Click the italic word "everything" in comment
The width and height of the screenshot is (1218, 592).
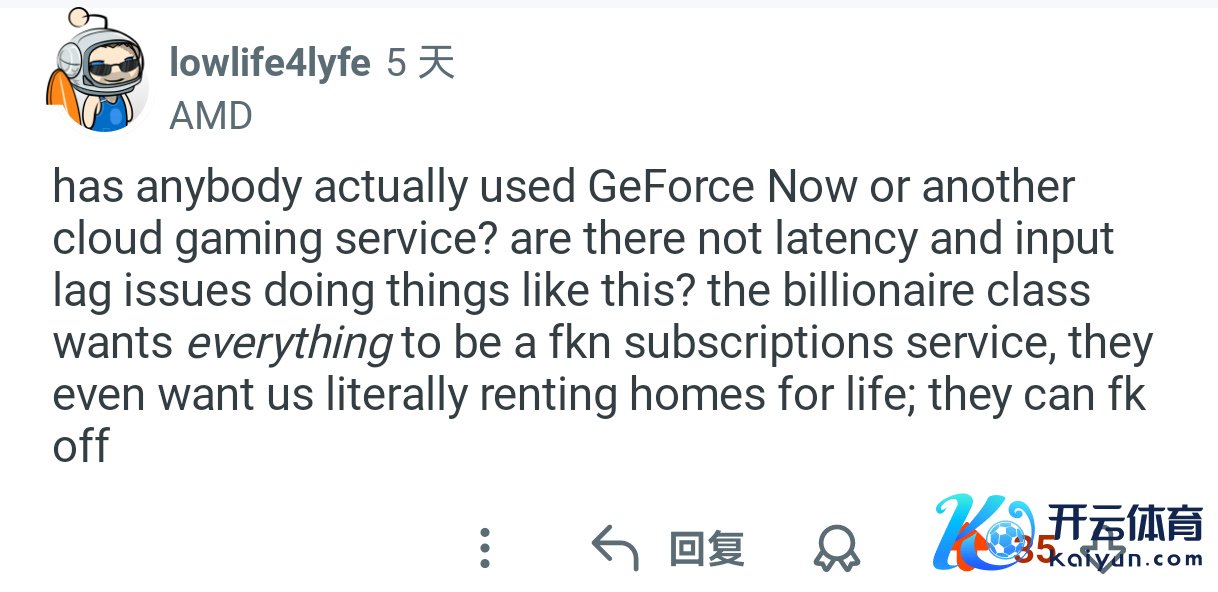pyautogui.click(x=289, y=343)
